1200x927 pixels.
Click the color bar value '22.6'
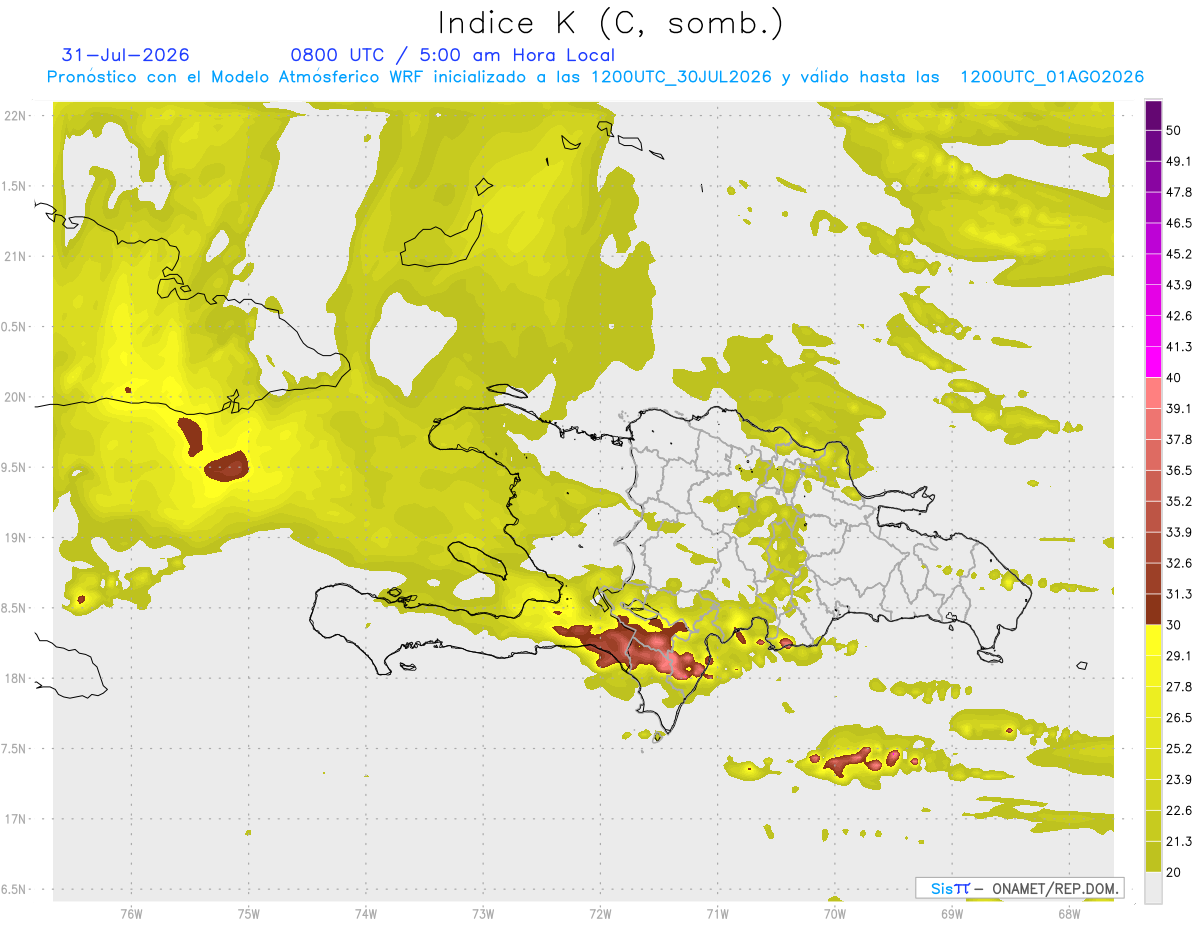coord(1179,810)
